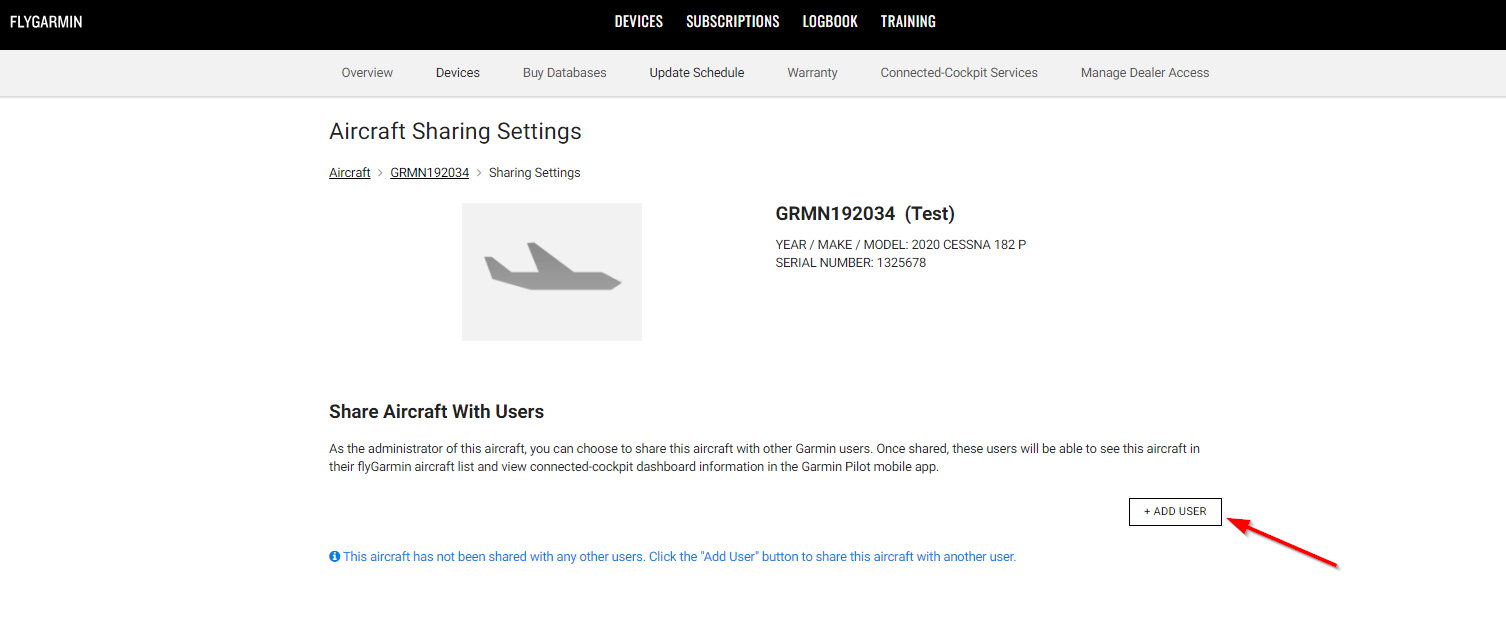Click the YEAR / MAKE / MODEL line
1506x619 pixels.
901,245
